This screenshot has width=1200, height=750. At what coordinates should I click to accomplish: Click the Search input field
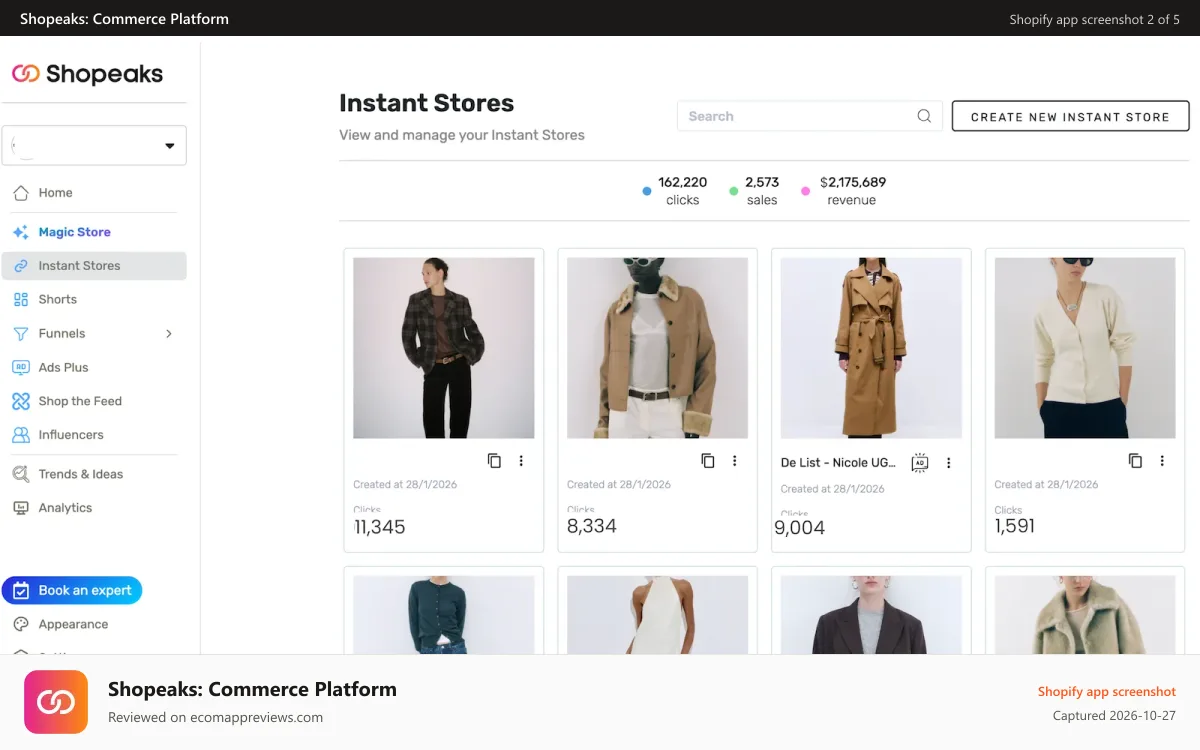click(810, 116)
